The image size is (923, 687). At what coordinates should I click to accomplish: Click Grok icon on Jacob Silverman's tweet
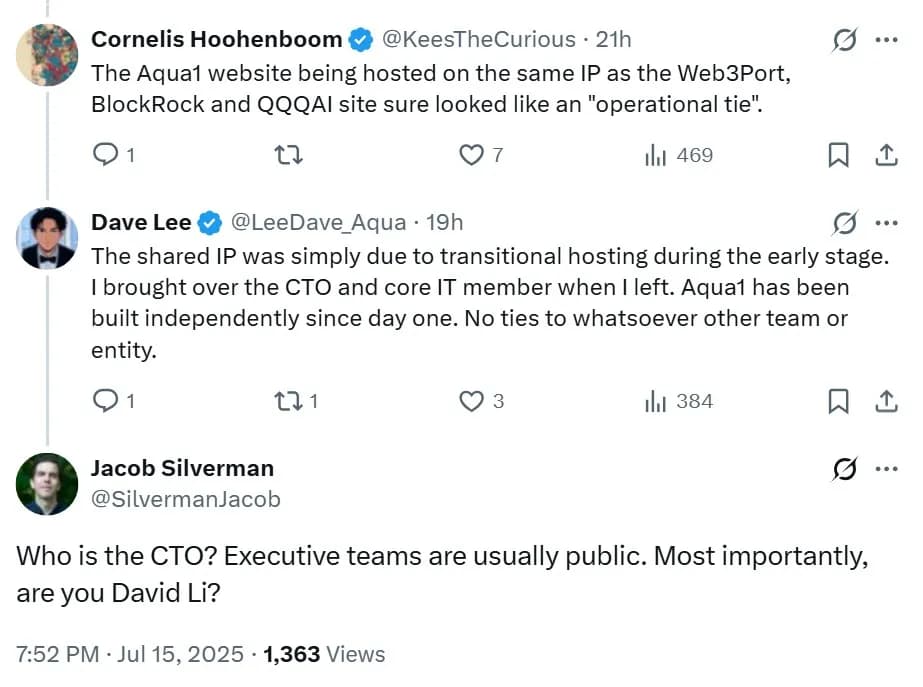pos(845,468)
